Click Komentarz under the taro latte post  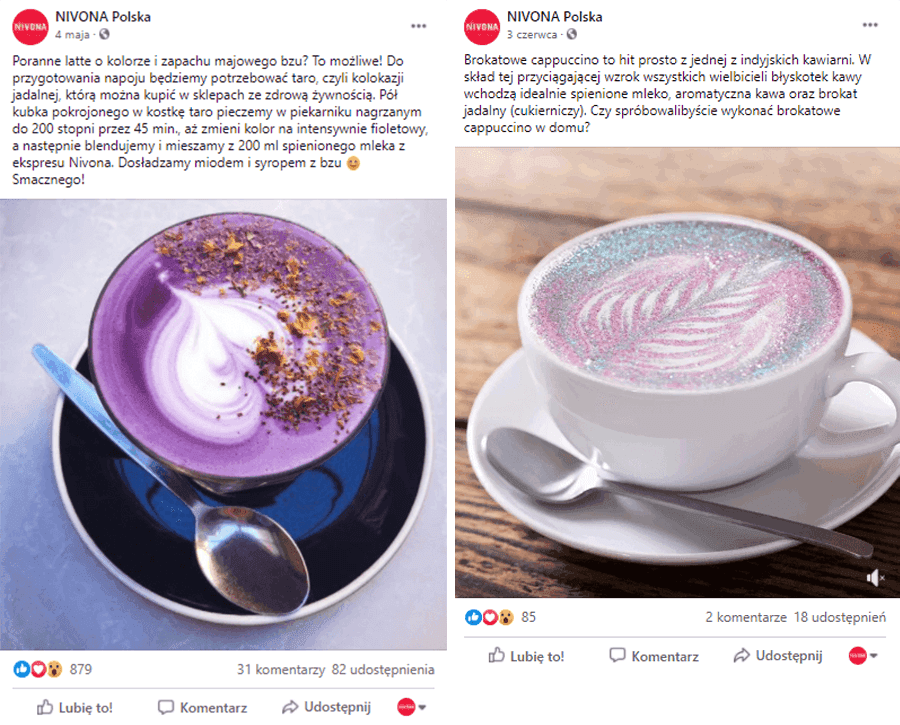click(203, 707)
